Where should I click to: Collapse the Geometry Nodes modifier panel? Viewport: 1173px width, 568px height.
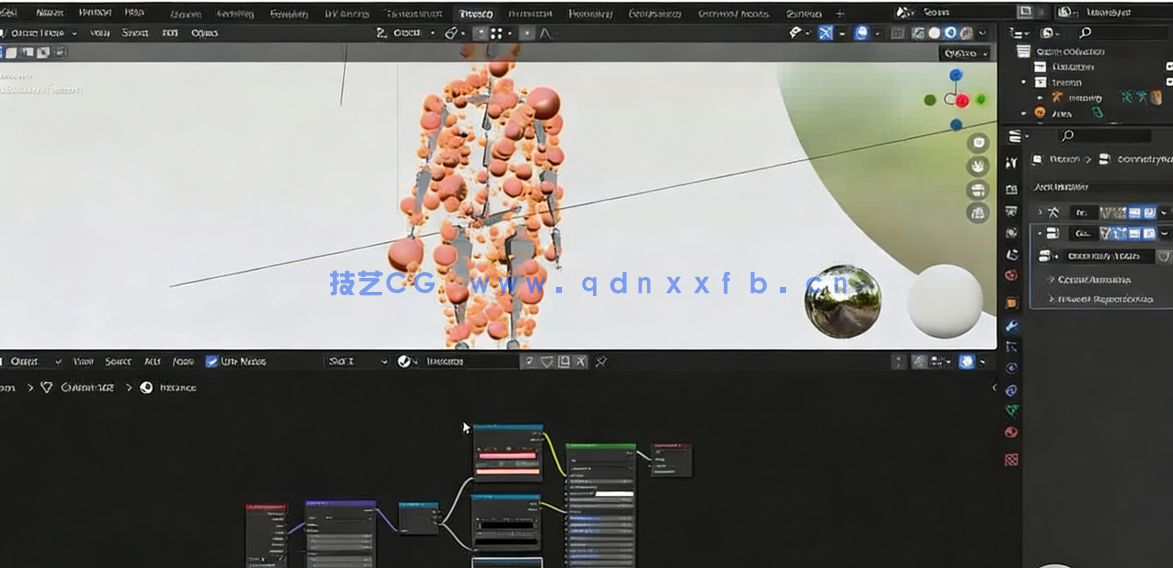coord(1041,233)
